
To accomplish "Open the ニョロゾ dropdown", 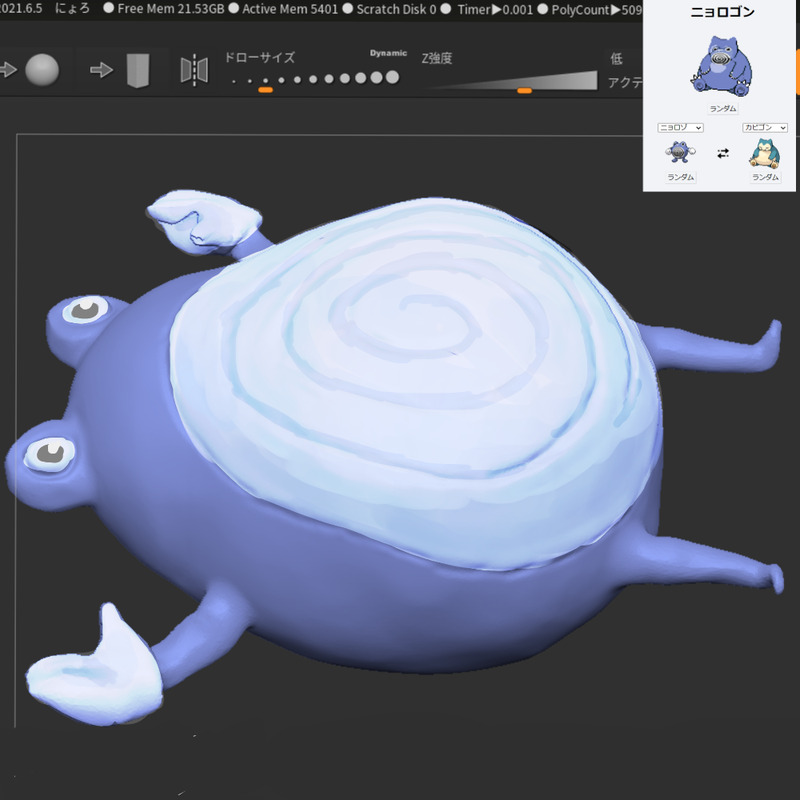I will (x=680, y=128).
